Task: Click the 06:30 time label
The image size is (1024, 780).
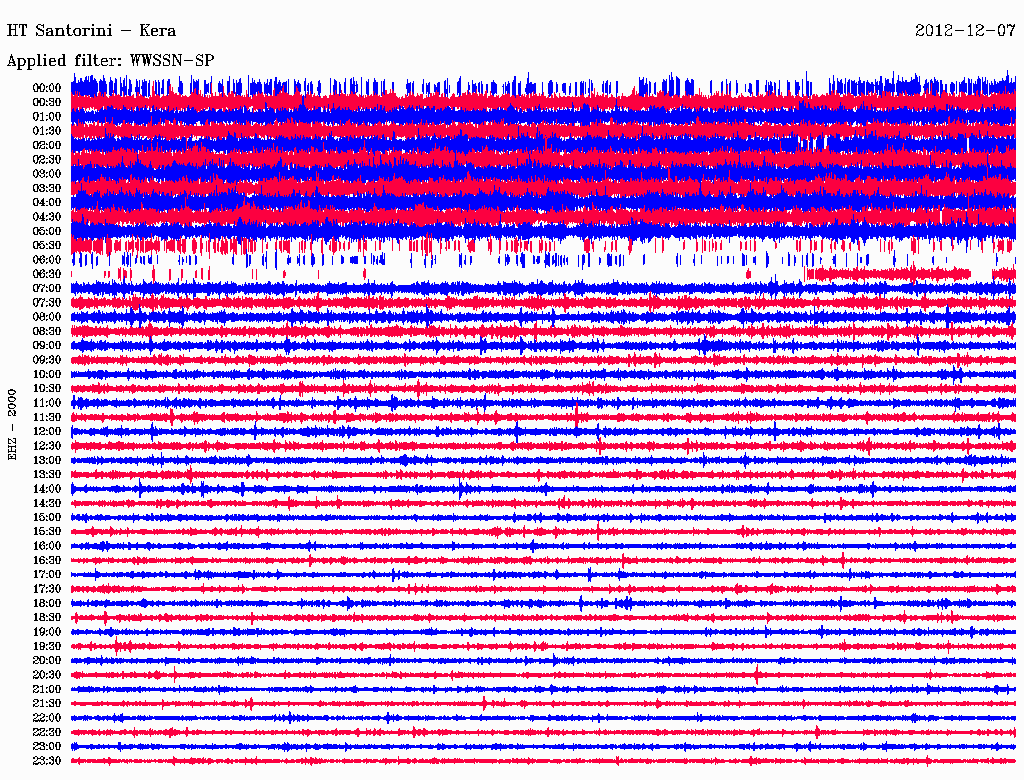Action: tap(47, 274)
